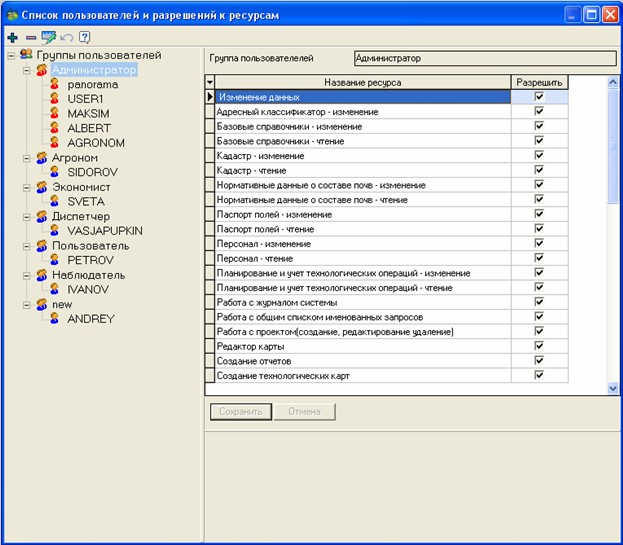Collapse the Экономист group node
The image size is (623, 545).
[26, 187]
